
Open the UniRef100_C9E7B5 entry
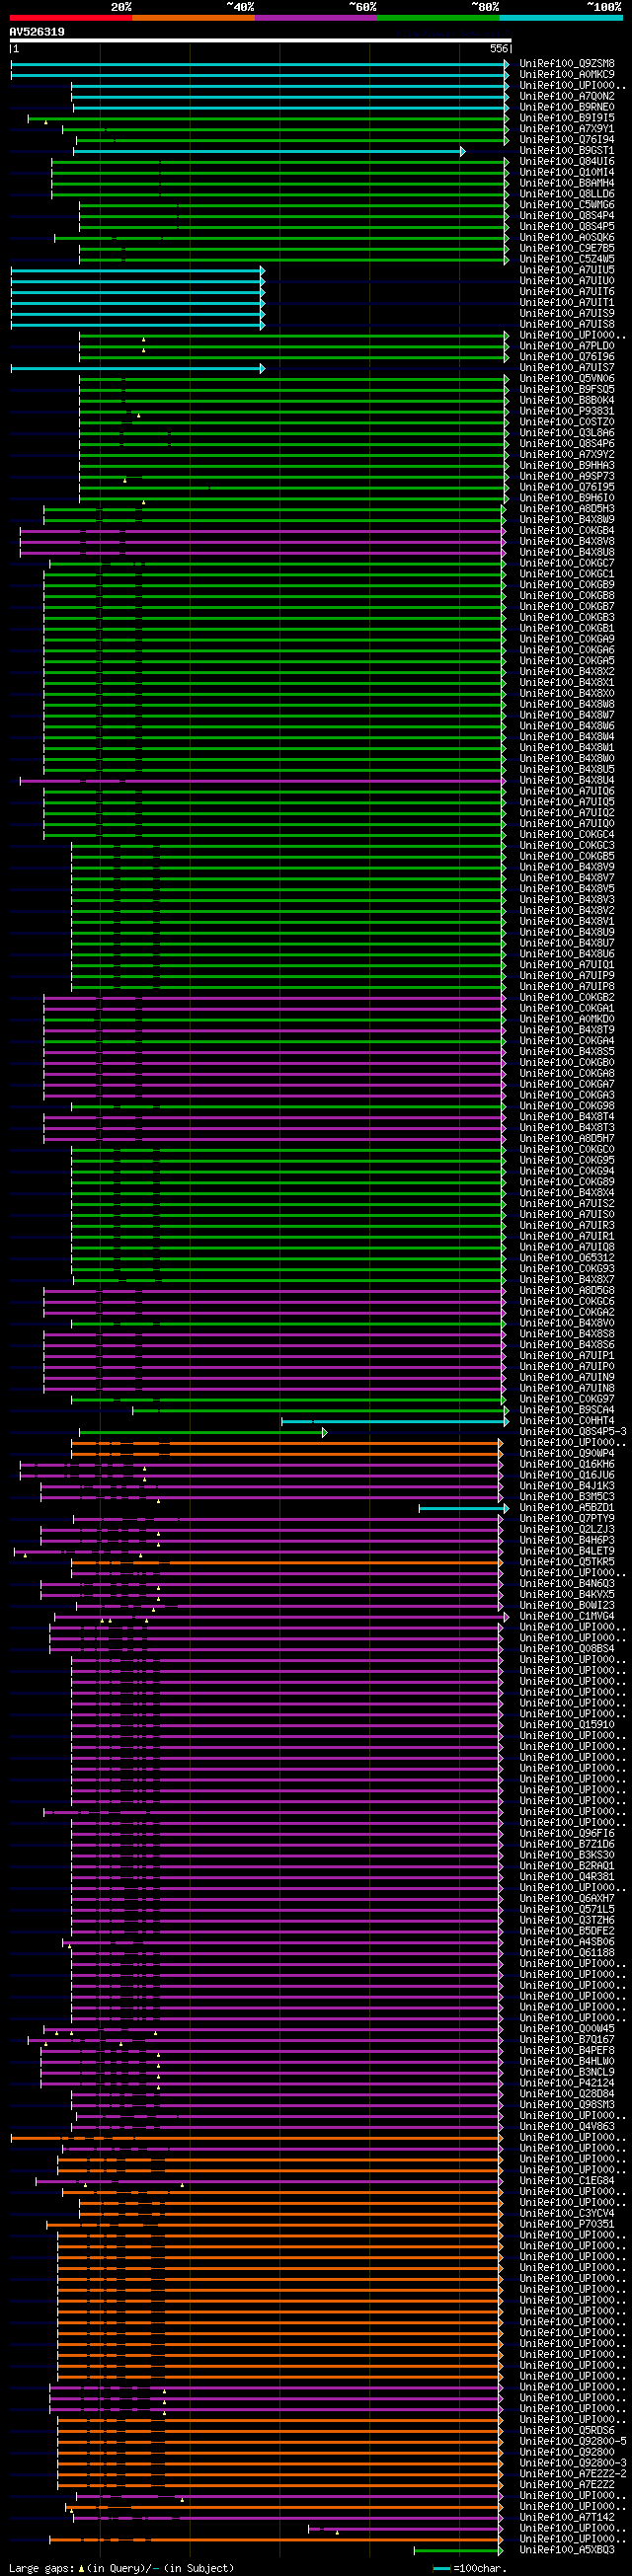coord(567,249)
